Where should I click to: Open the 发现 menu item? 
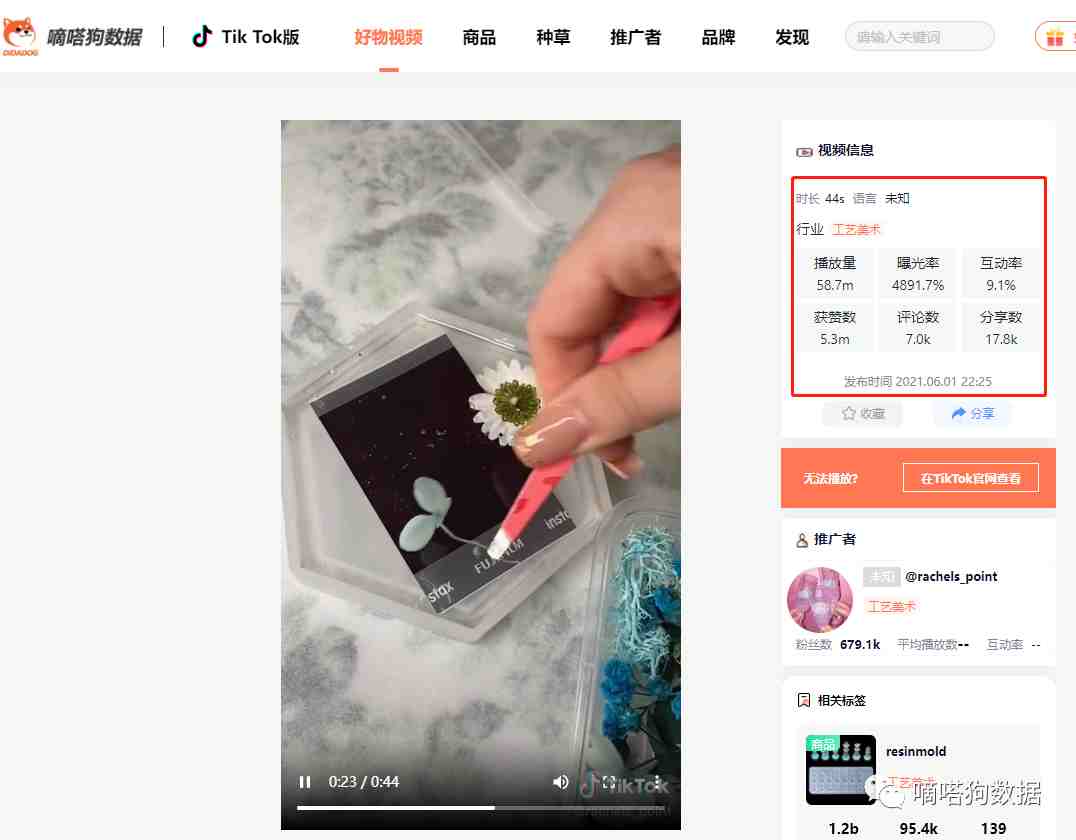coord(792,37)
